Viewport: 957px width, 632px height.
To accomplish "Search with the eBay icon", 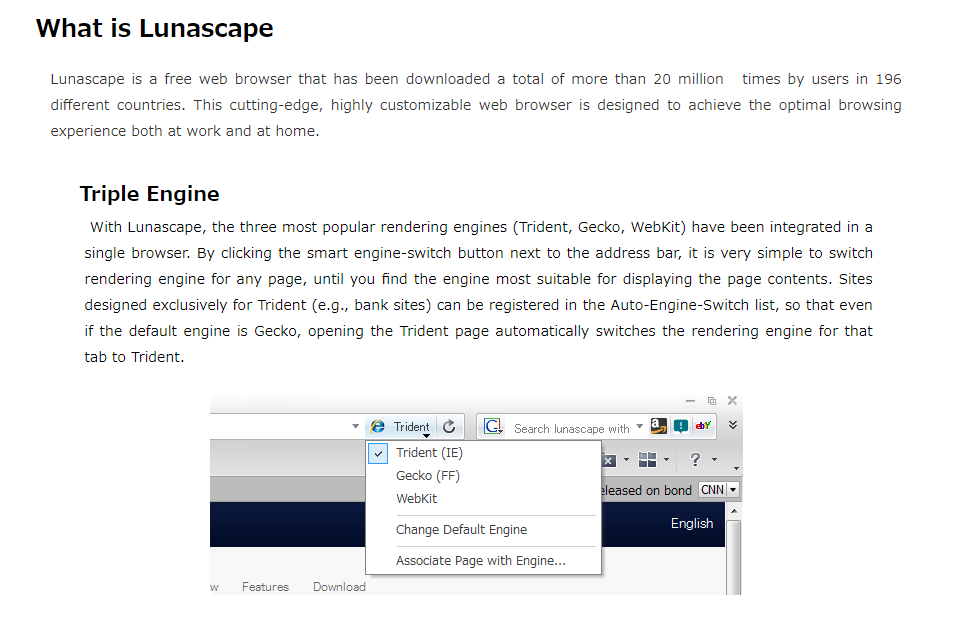I will 703,426.
